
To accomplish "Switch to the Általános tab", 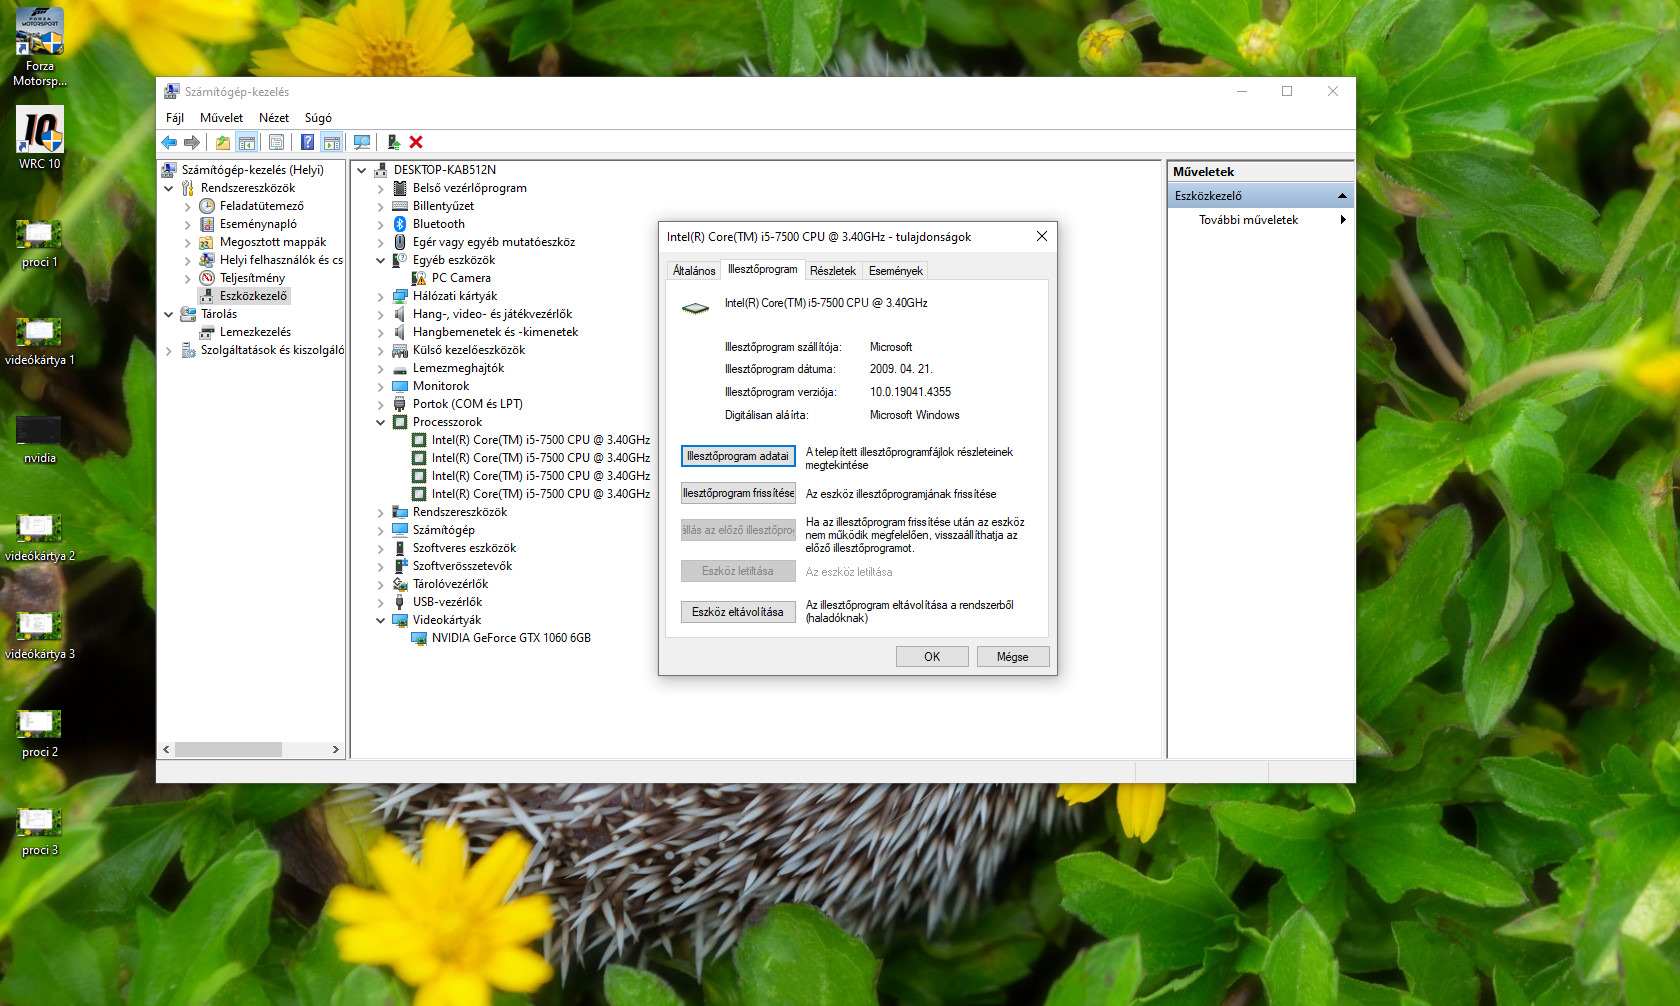I will click(x=694, y=271).
